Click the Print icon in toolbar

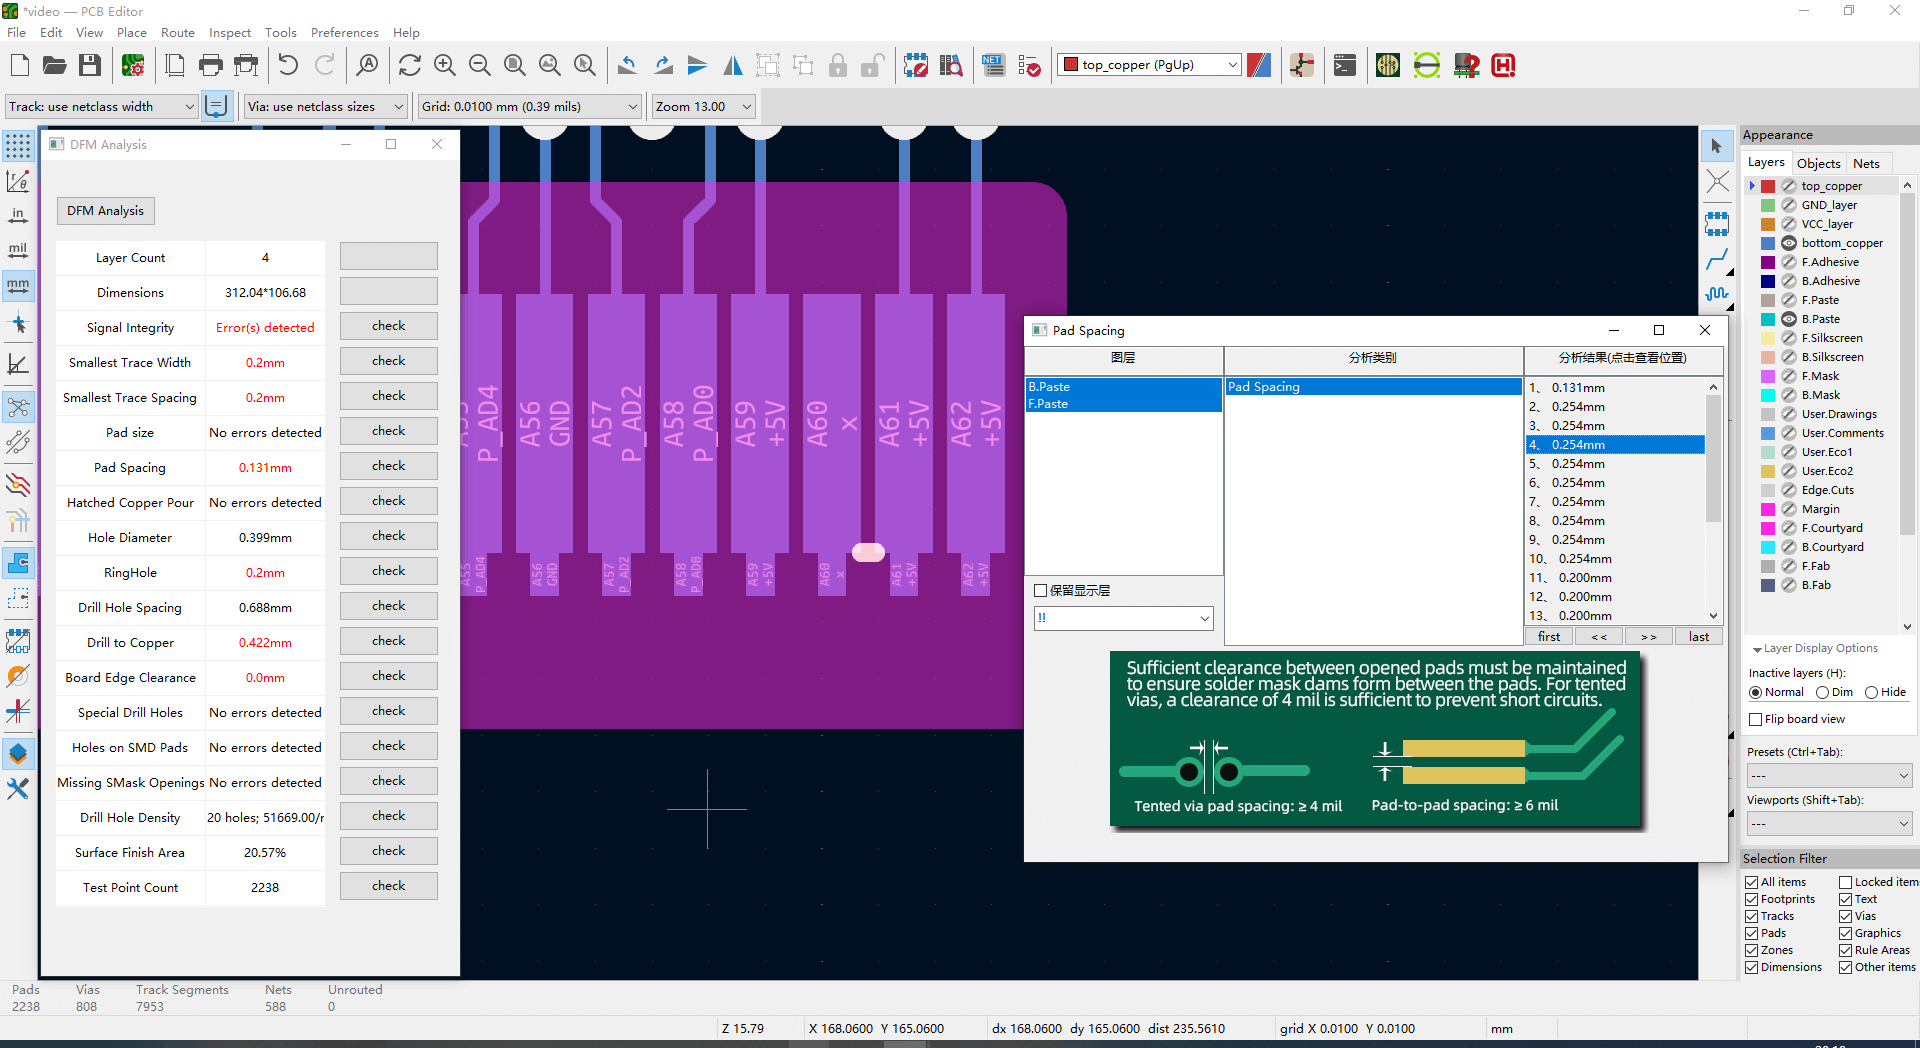click(211, 66)
